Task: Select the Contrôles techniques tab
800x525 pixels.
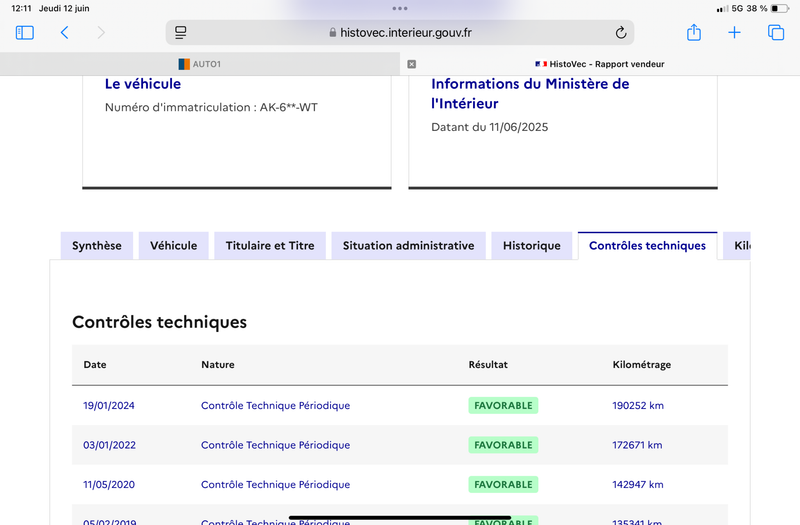Action: click(647, 246)
